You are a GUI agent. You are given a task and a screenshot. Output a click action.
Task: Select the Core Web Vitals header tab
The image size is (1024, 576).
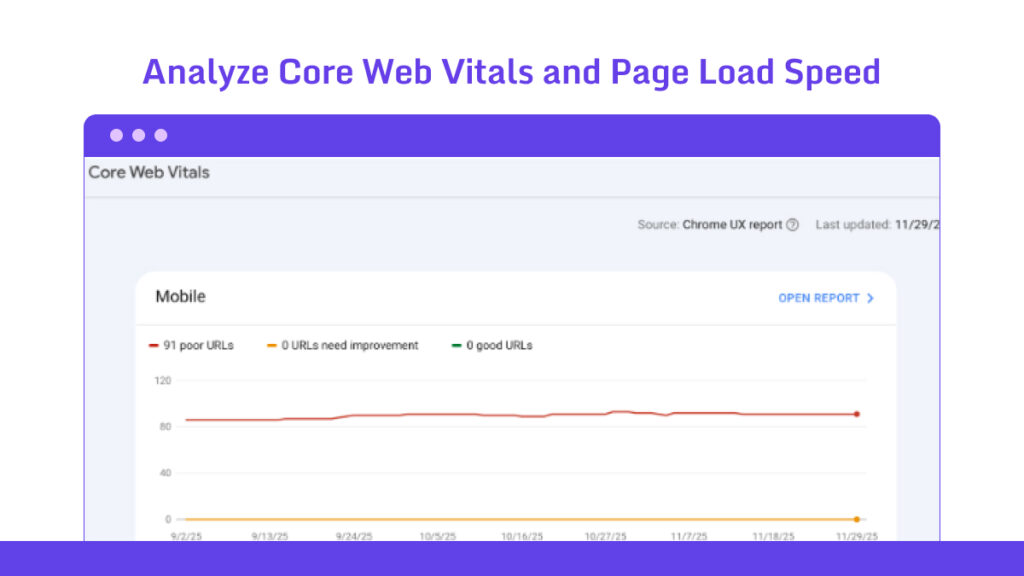click(149, 172)
